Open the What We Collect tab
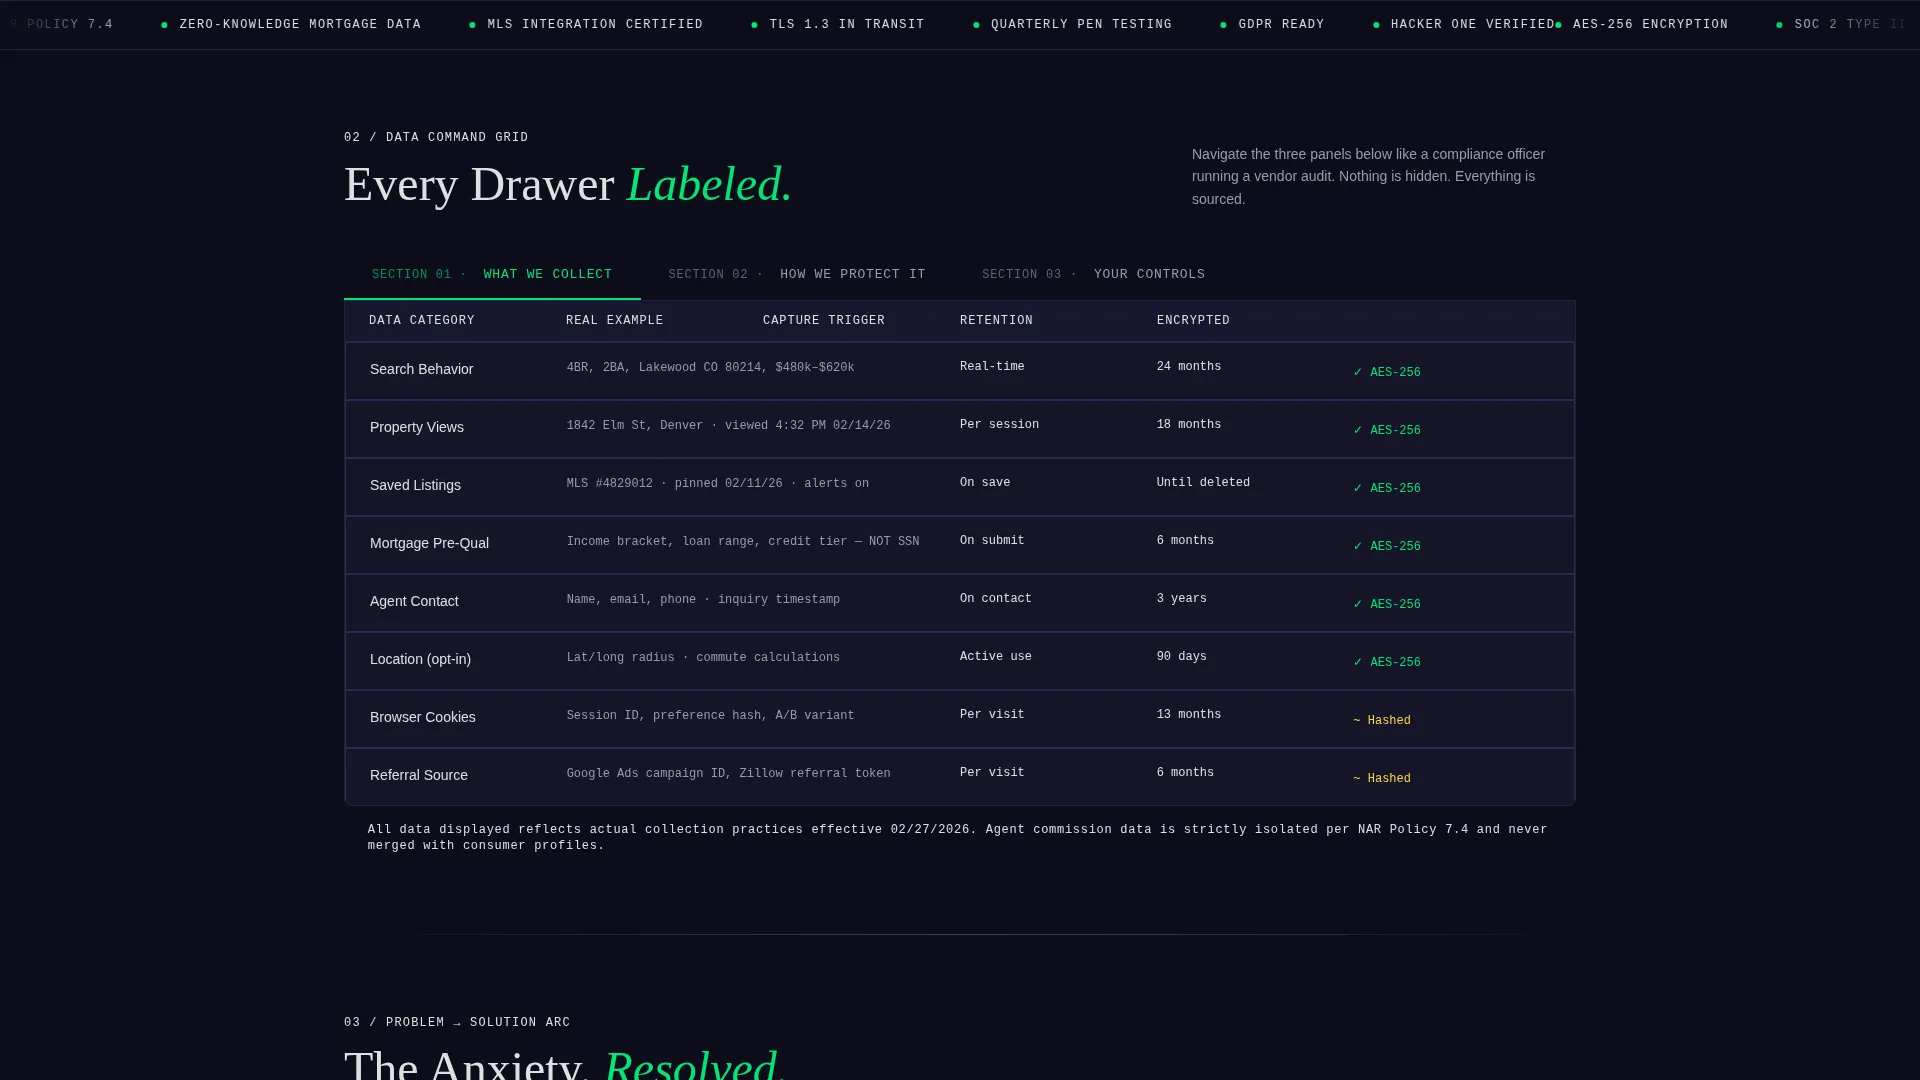The image size is (1920, 1080). click(492, 274)
